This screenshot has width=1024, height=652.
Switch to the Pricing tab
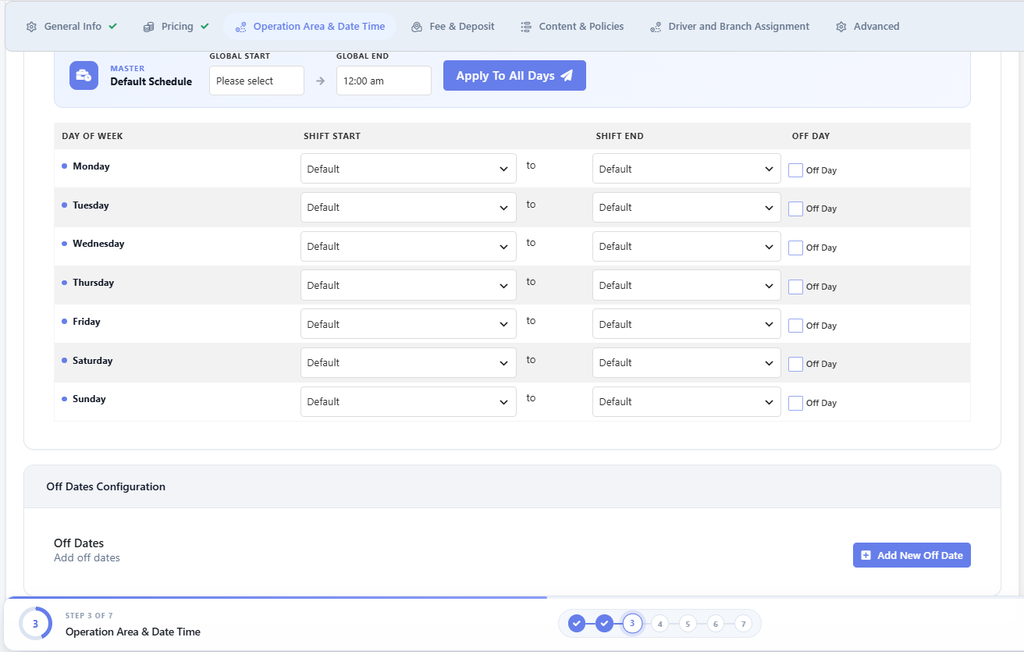tap(176, 27)
